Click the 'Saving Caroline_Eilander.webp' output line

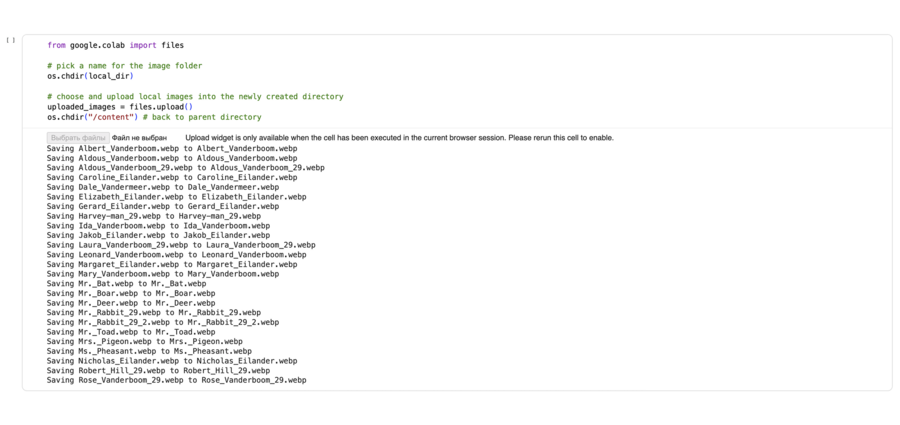(x=170, y=177)
